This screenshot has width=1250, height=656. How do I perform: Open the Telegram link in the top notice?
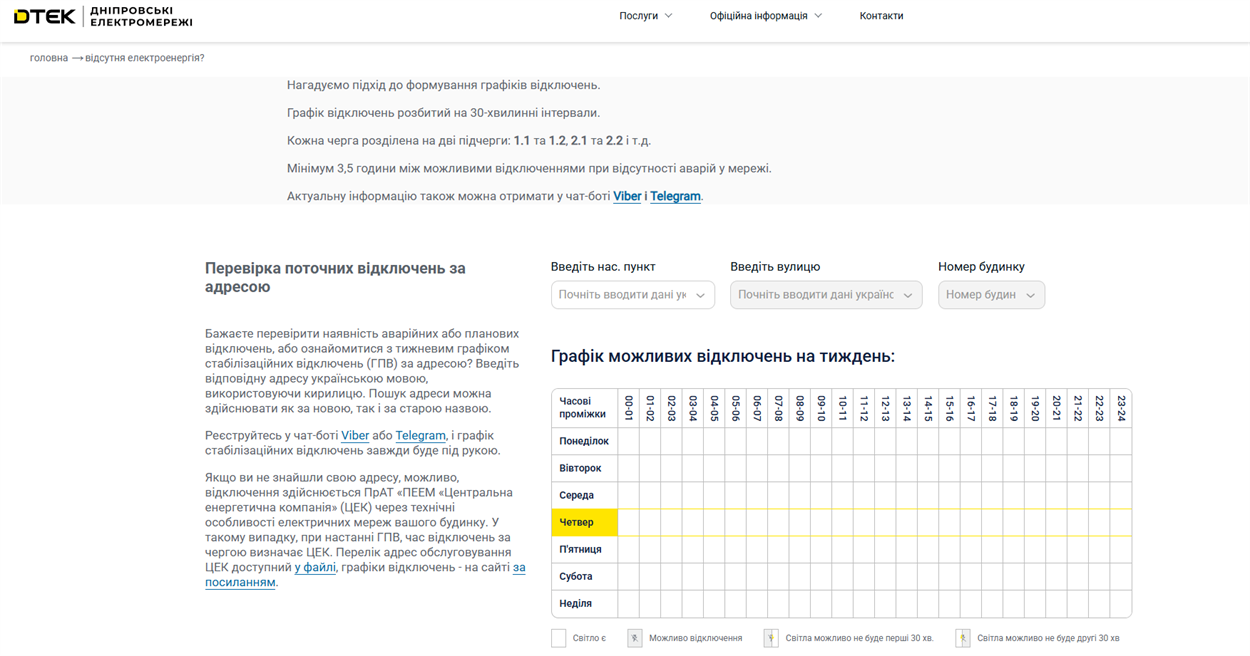(675, 196)
